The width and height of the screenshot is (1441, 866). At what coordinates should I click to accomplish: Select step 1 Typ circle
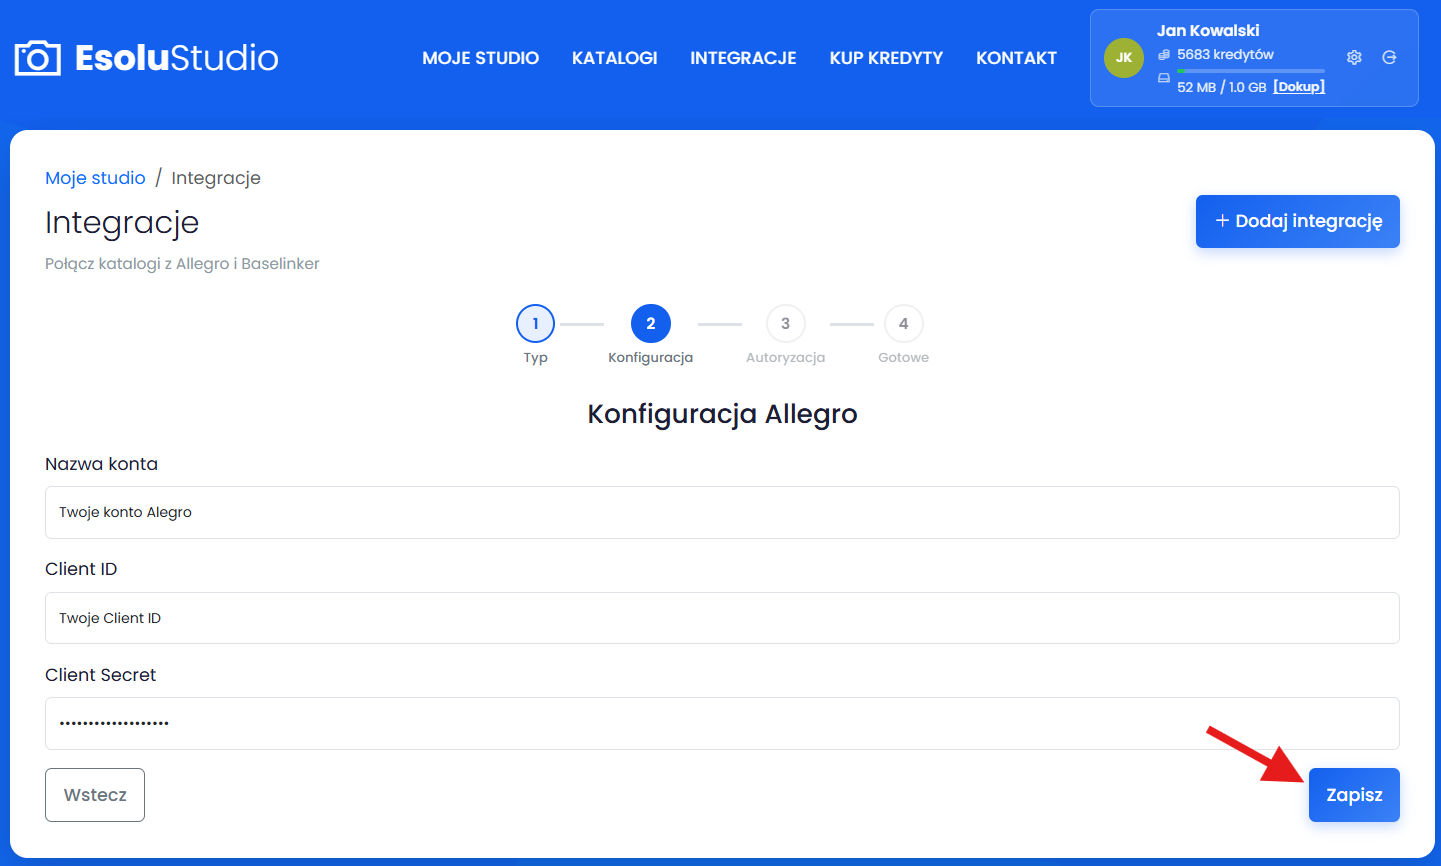(535, 324)
